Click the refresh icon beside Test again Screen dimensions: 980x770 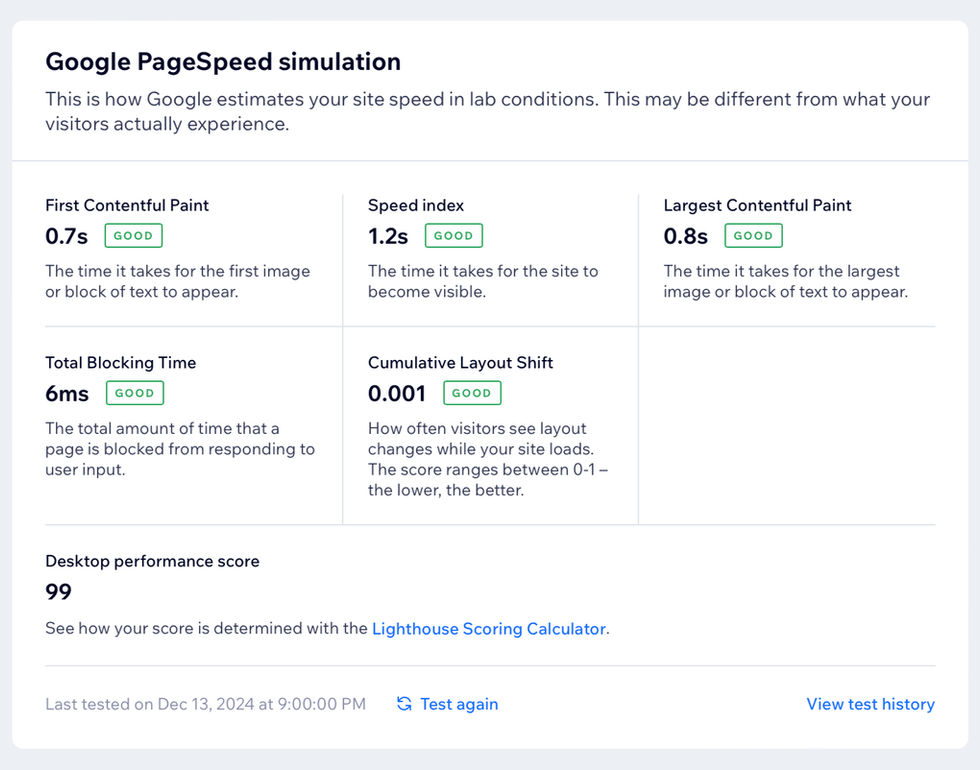coord(404,704)
